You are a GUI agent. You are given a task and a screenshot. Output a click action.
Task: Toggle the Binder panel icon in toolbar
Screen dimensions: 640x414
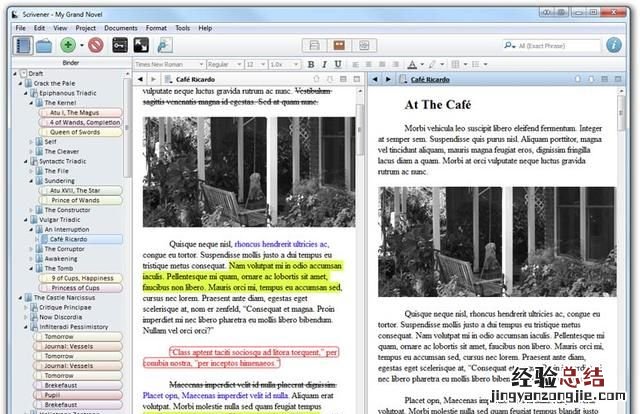pyautogui.click(x=24, y=45)
